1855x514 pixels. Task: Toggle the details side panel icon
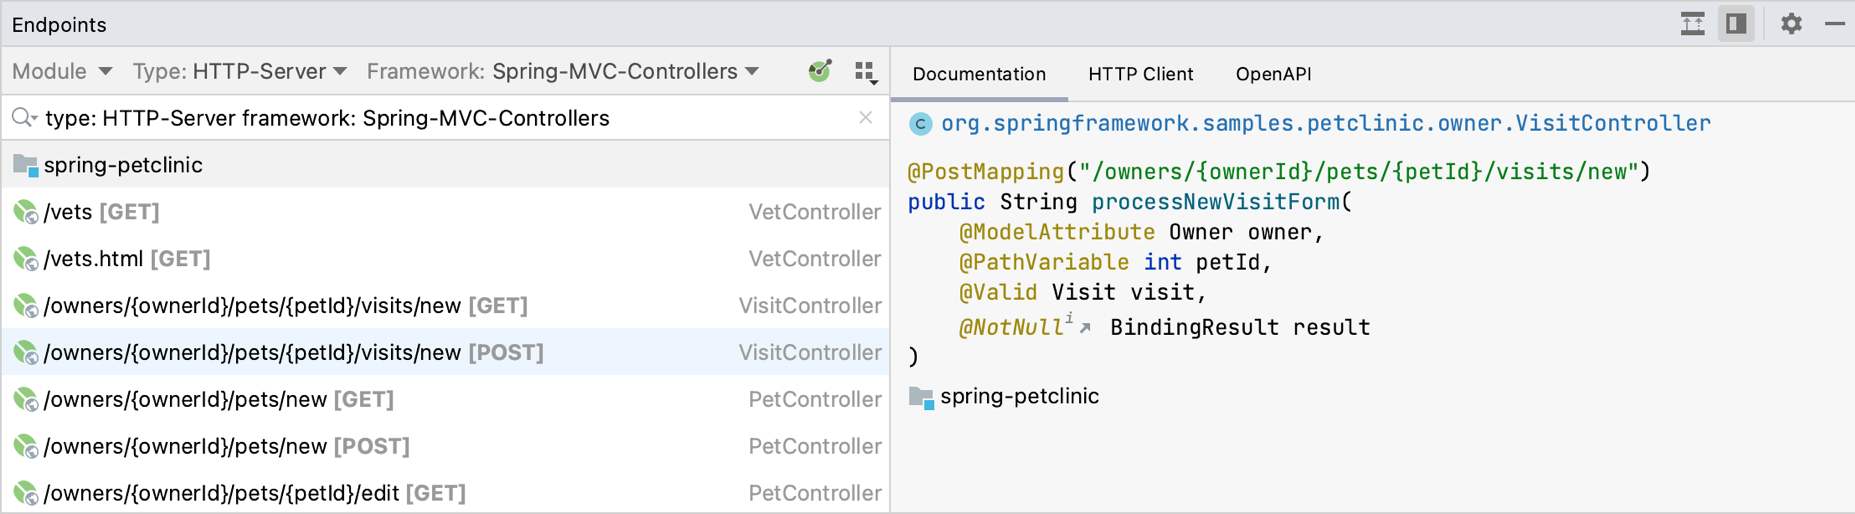(1737, 24)
